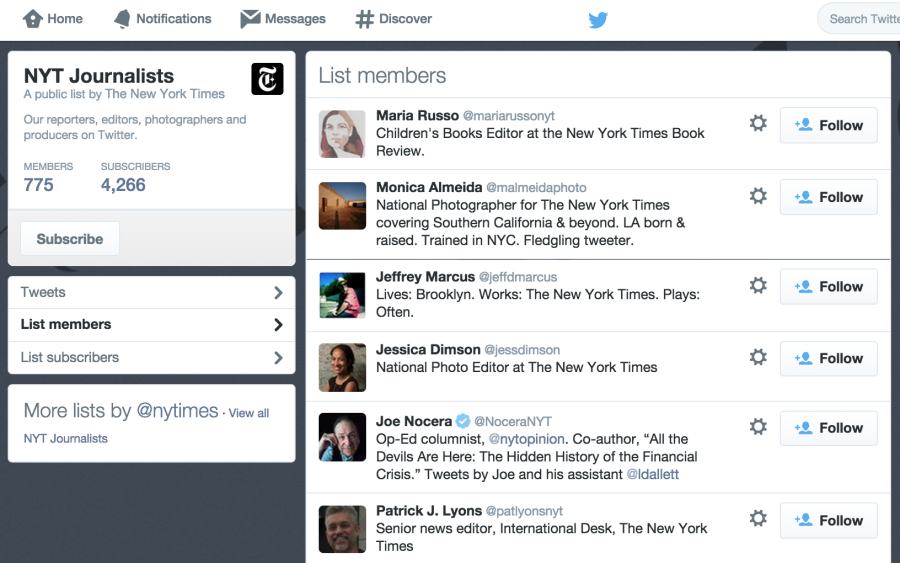The height and width of the screenshot is (563, 900).
Task: Click Patrick J. Lyons's name
Action: coord(429,511)
